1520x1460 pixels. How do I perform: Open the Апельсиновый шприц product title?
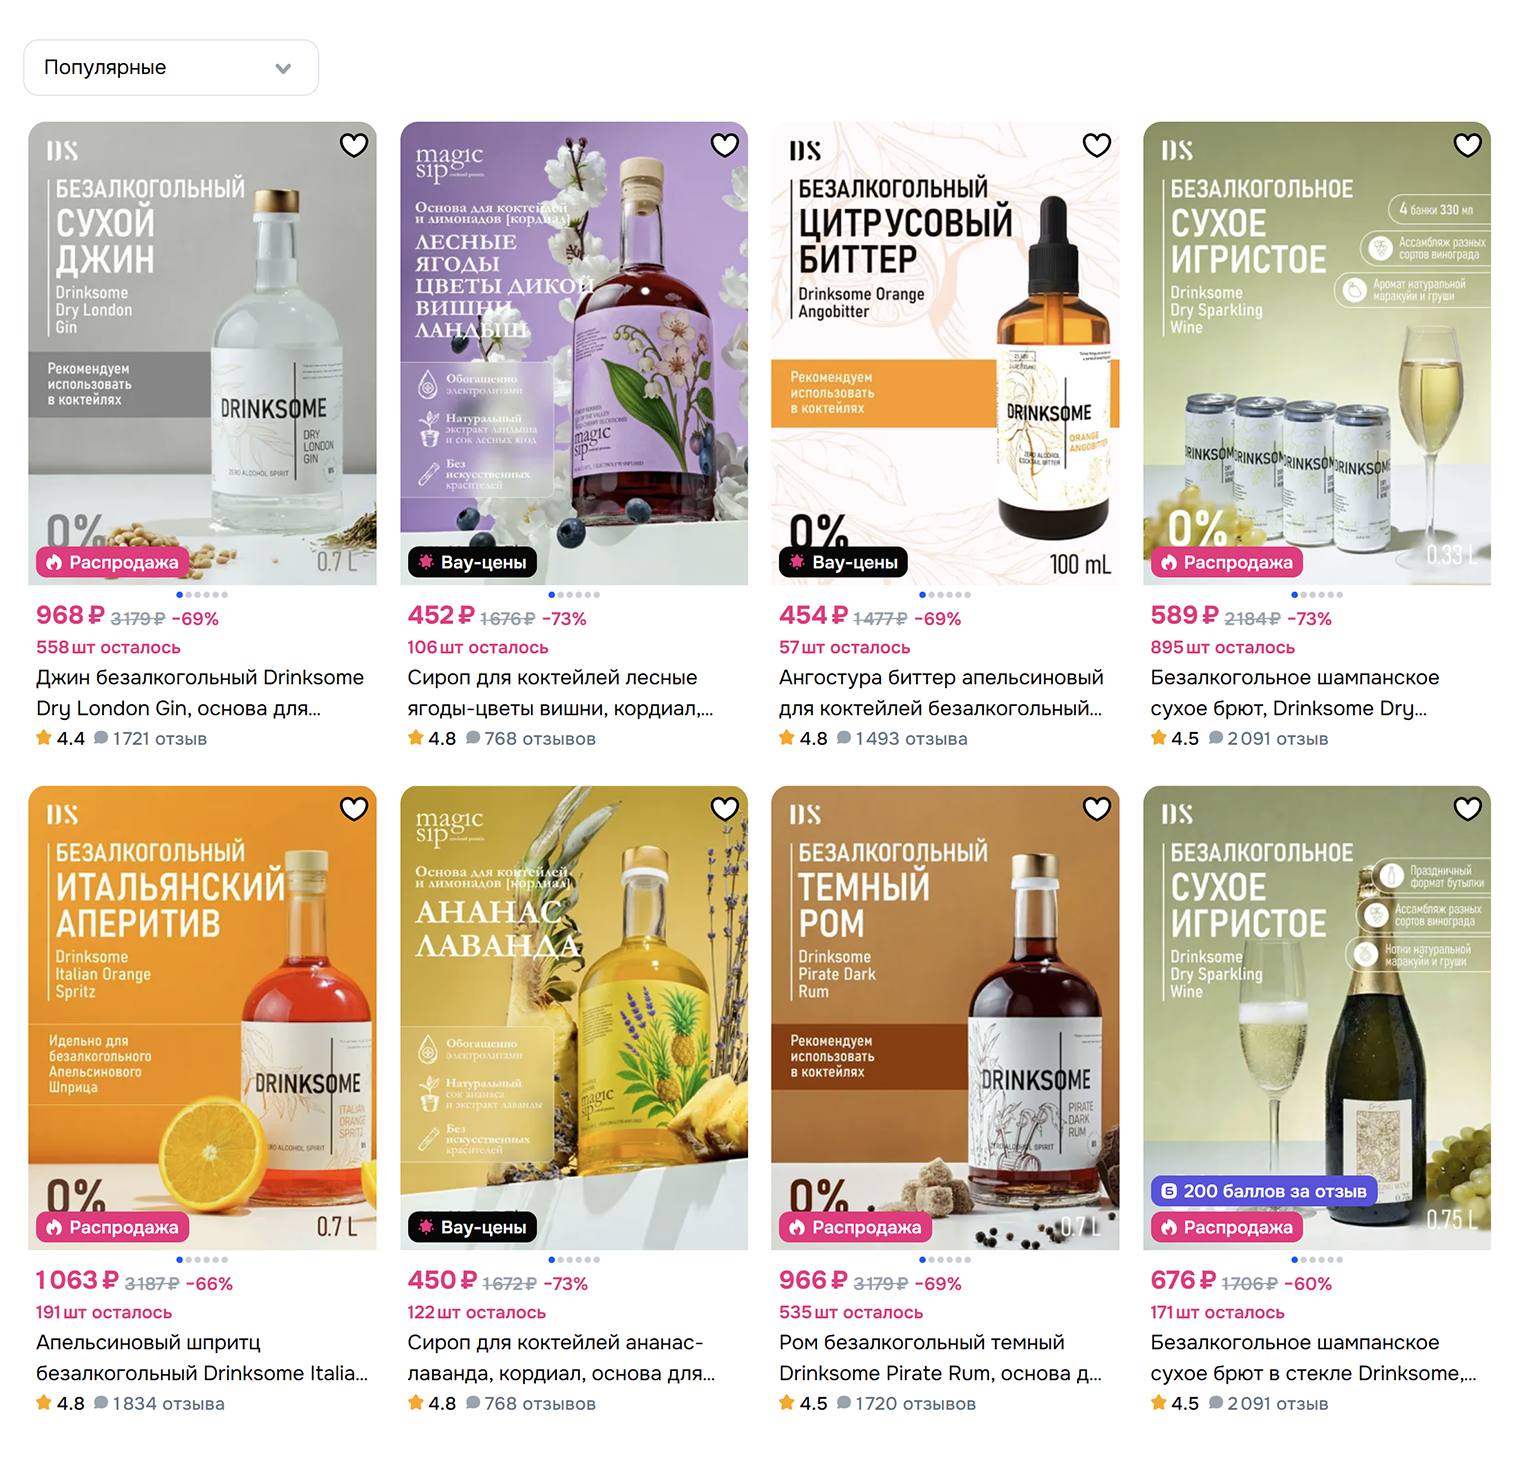click(x=202, y=1358)
